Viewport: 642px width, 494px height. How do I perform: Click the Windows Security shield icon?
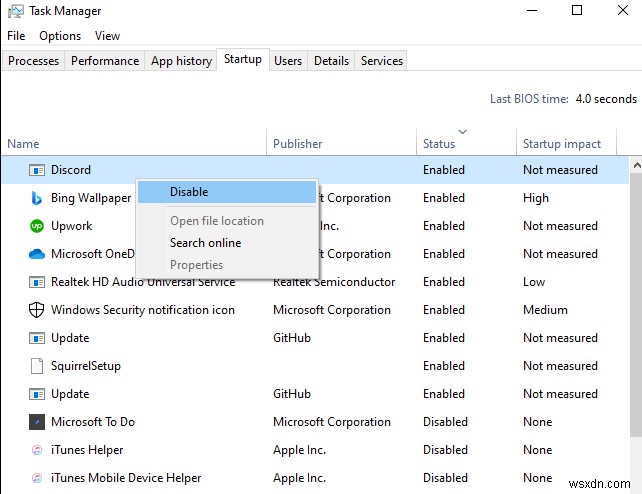(x=37, y=310)
